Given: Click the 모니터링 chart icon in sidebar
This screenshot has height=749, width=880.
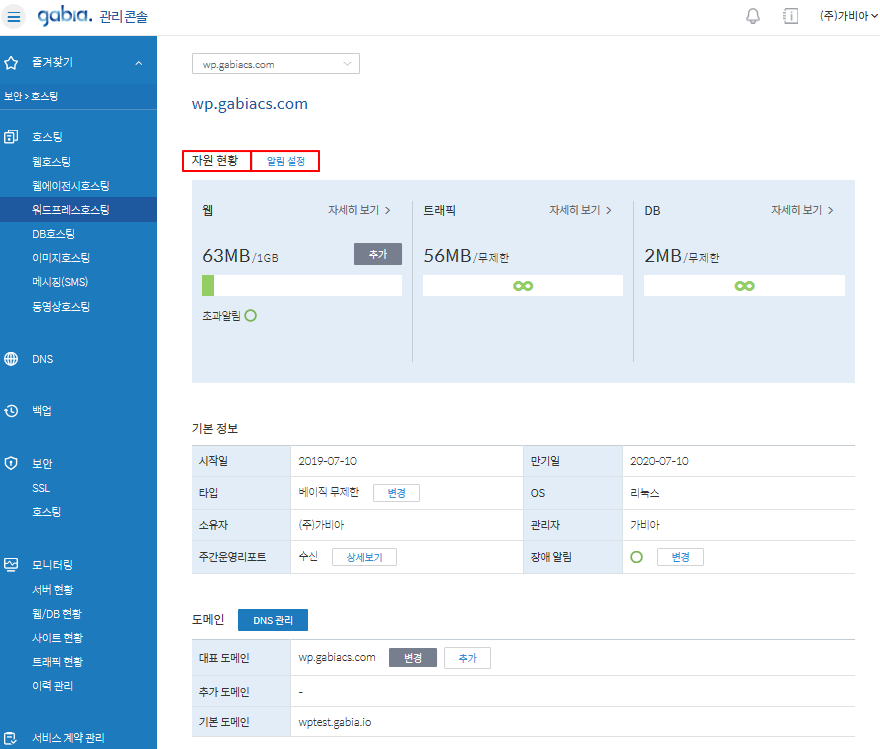Looking at the screenshot, I should pyautogui.click(x=12, y=565).
